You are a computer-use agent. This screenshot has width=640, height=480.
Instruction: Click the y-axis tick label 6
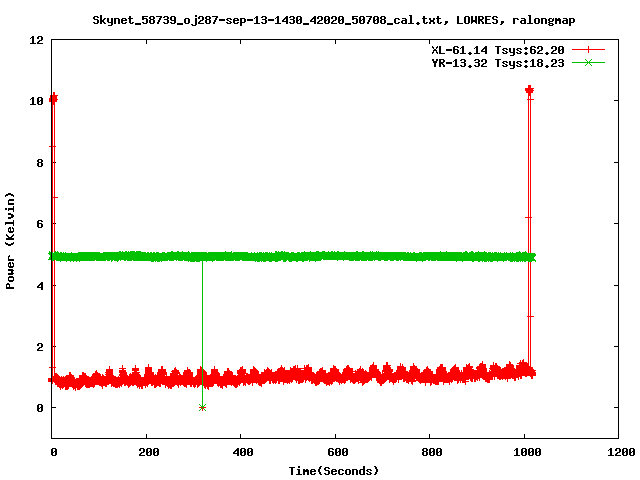[x=40, y=224]
